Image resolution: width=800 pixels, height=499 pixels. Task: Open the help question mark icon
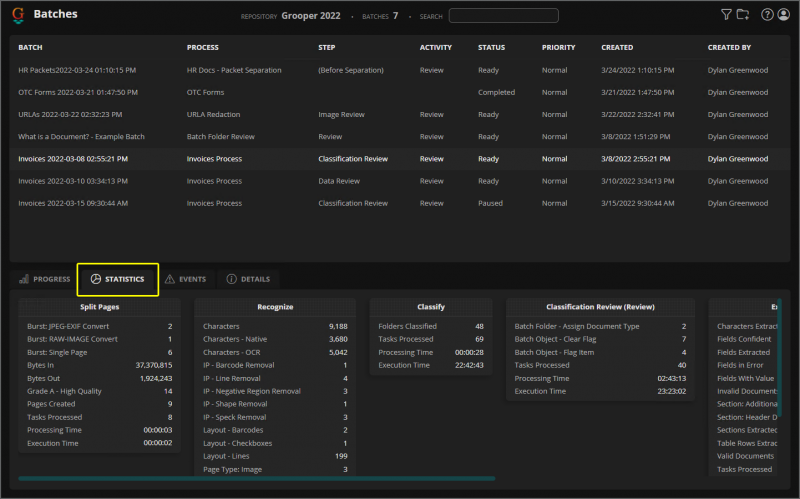(x=767, y=15)
